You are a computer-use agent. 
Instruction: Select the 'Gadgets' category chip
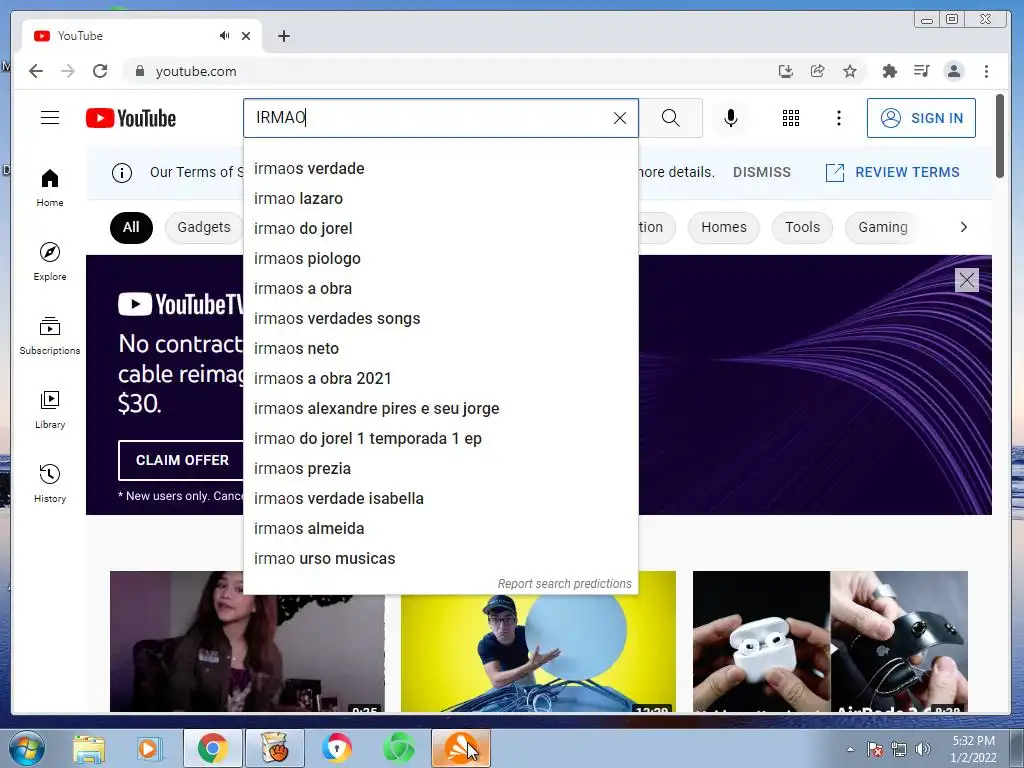204,227
